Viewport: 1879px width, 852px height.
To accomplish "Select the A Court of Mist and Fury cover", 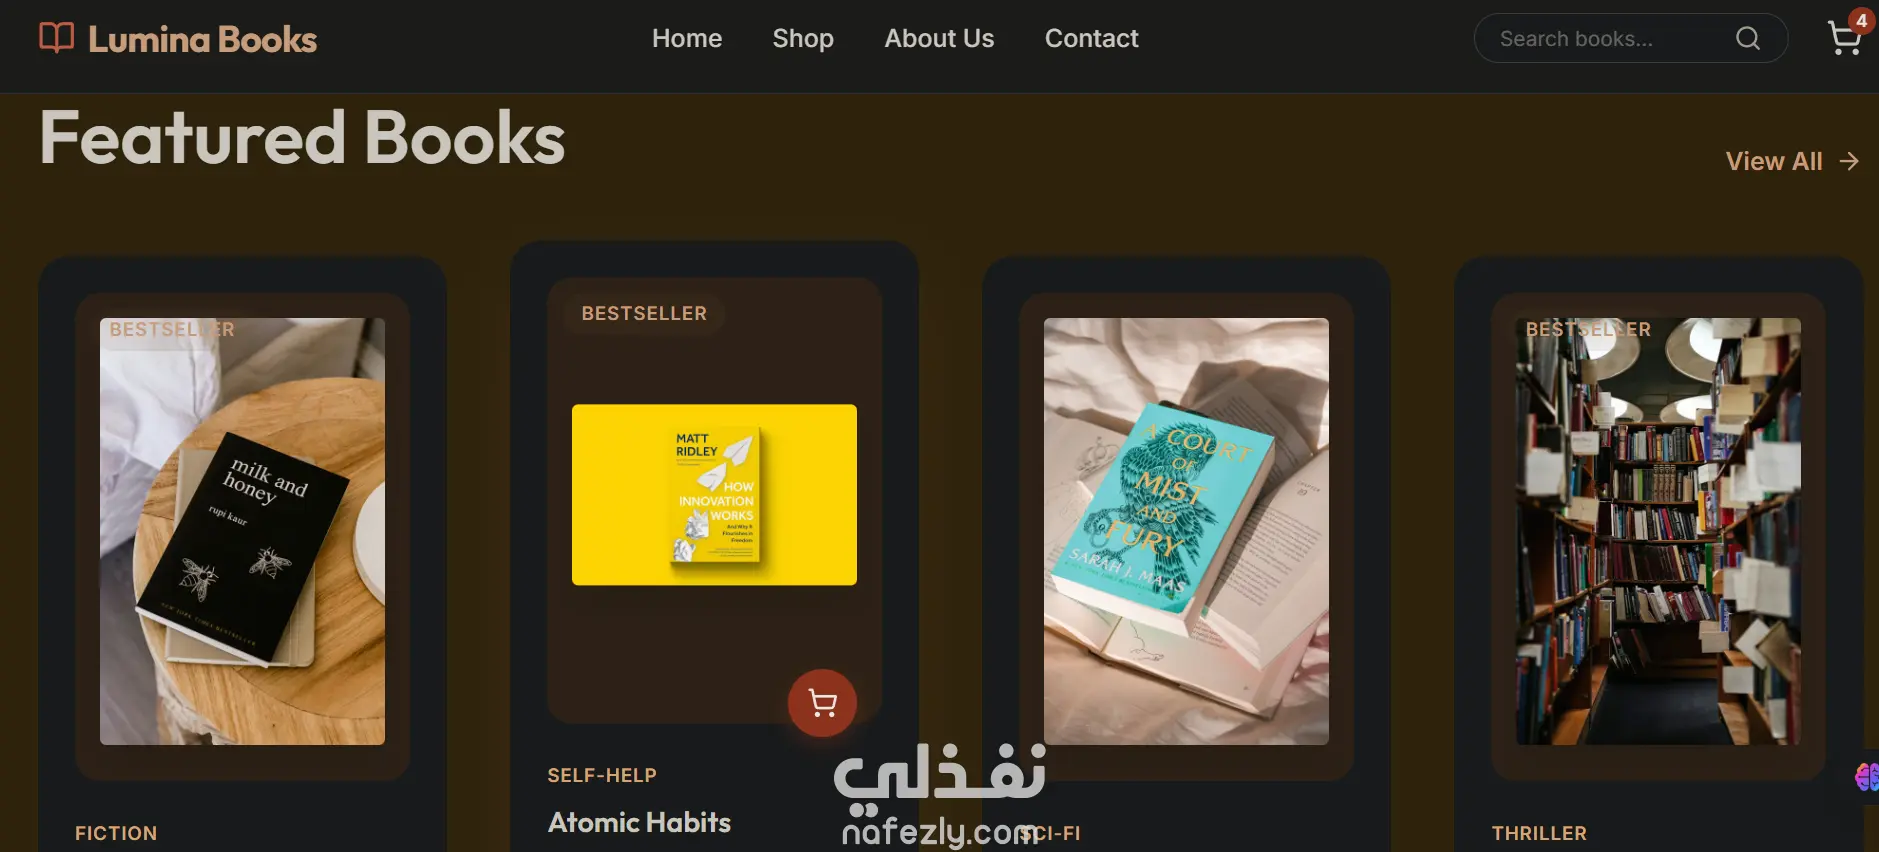I will tap(1186, 531).
